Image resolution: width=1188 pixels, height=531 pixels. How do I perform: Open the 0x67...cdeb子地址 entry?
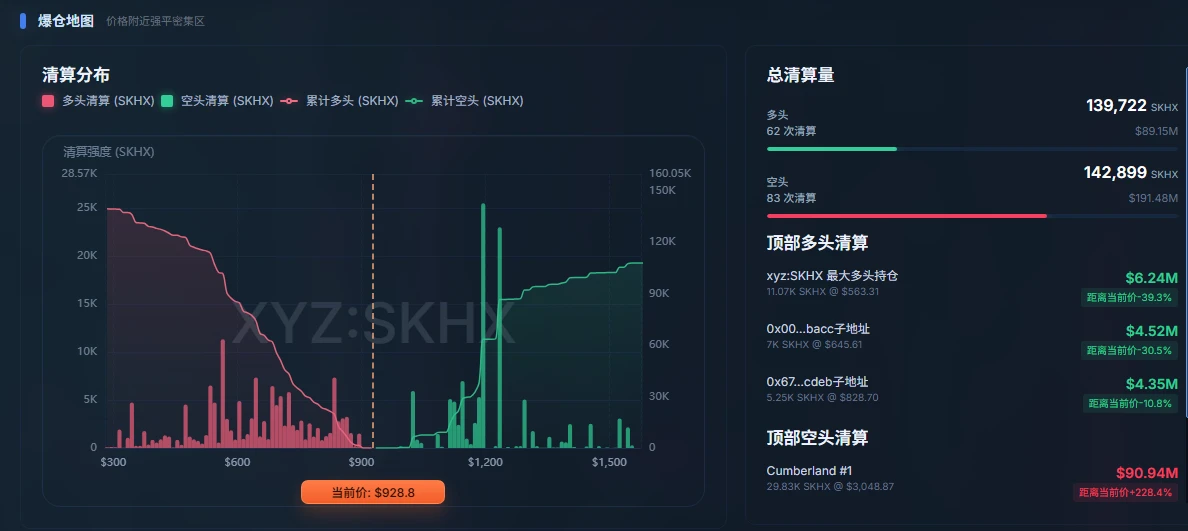pyautogui.click(x=818, y=381)
